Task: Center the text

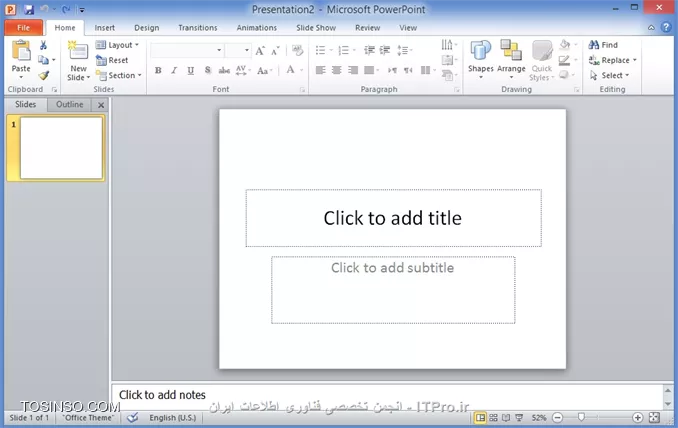Action: (336, 70)
